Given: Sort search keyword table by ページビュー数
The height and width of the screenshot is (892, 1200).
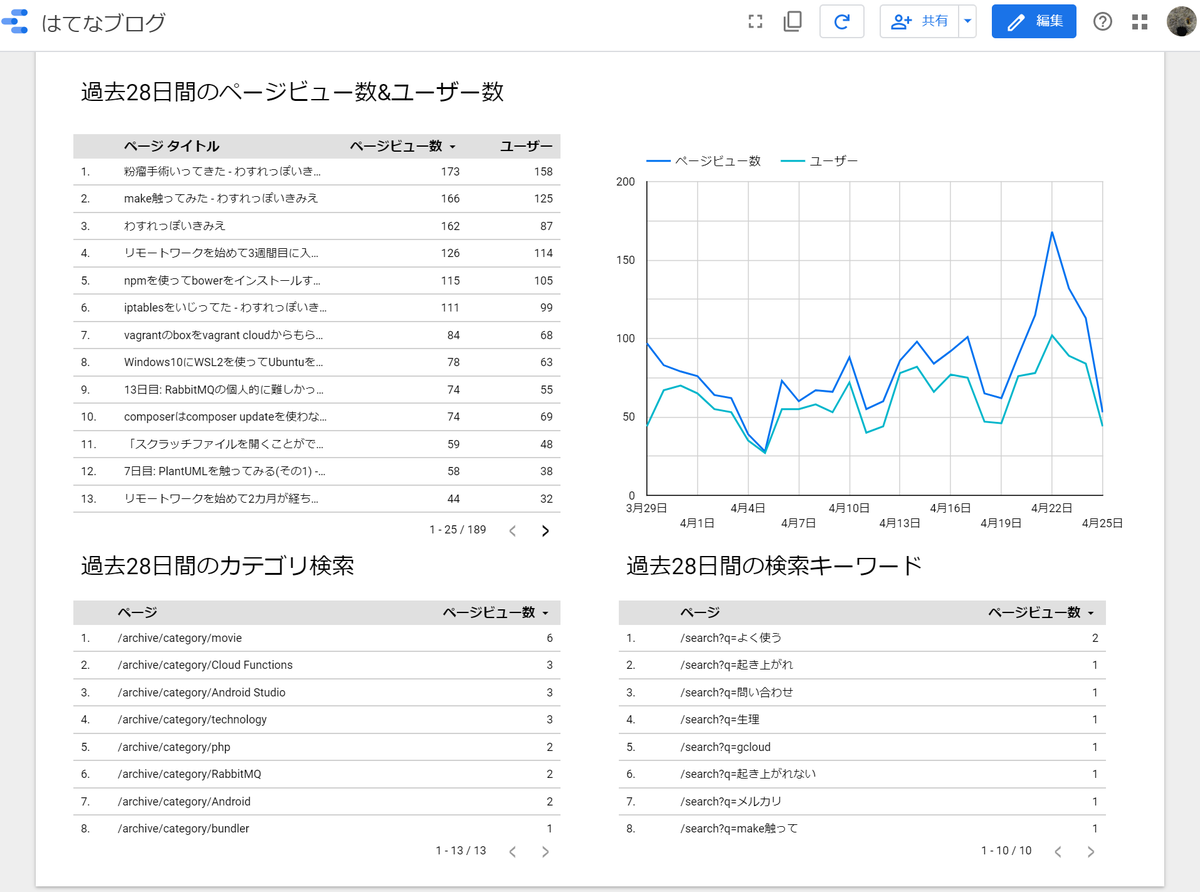Looking at the screenshot, I should click(x=1041, y=612).
